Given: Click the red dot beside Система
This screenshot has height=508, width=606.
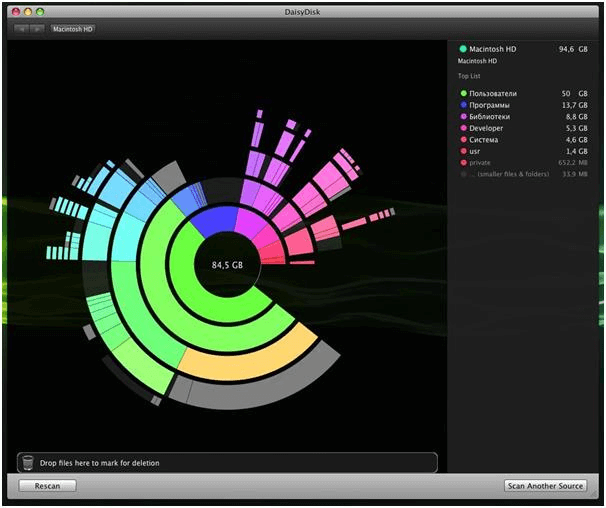Looking at the screenshot, I should tap(463, 140).
